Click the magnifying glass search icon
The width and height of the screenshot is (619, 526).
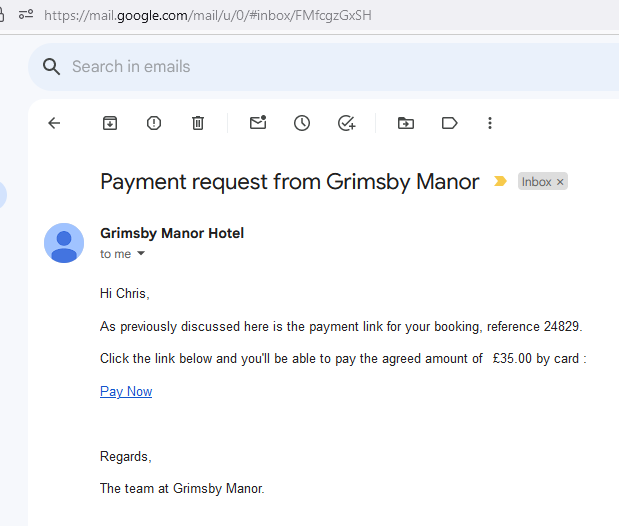coord(51,67)
